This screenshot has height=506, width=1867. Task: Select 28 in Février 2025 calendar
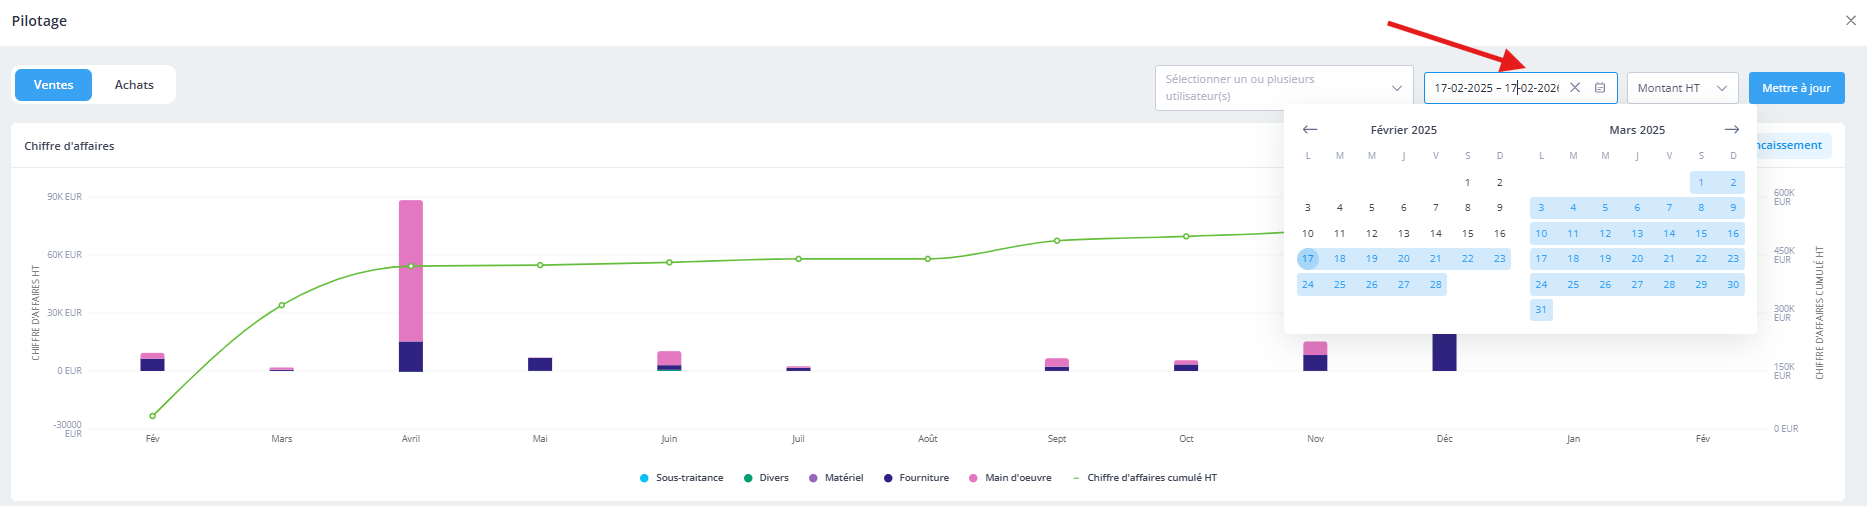tap(1435, 285)
